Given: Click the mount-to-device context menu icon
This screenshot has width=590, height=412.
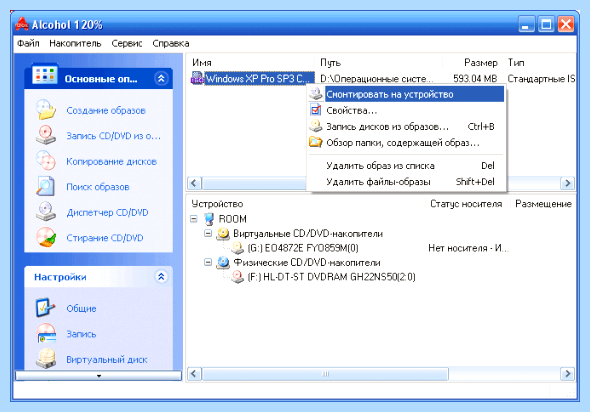Looking at the screenshot, I should coord(316,94).
